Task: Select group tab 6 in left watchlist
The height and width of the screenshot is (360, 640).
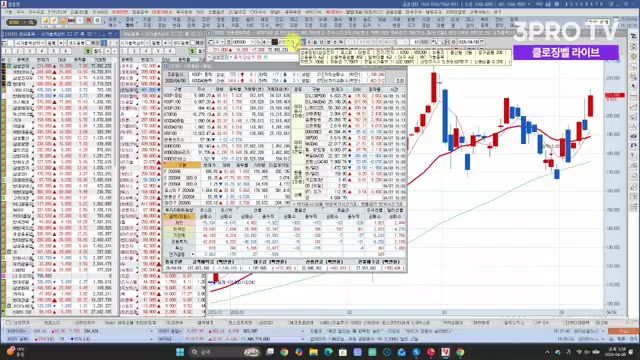Action: [x=65, y=51]
